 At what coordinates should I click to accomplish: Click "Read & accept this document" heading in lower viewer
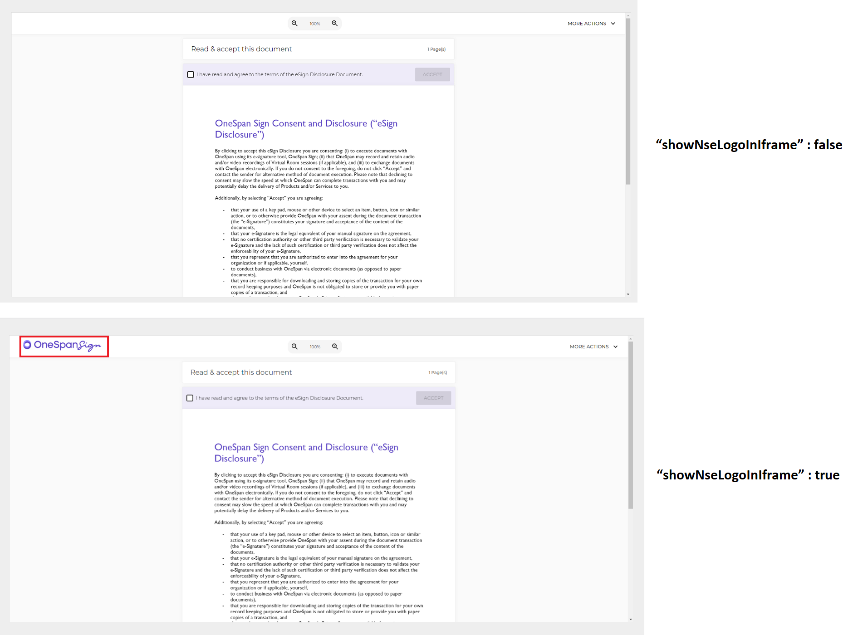(241, 373)
